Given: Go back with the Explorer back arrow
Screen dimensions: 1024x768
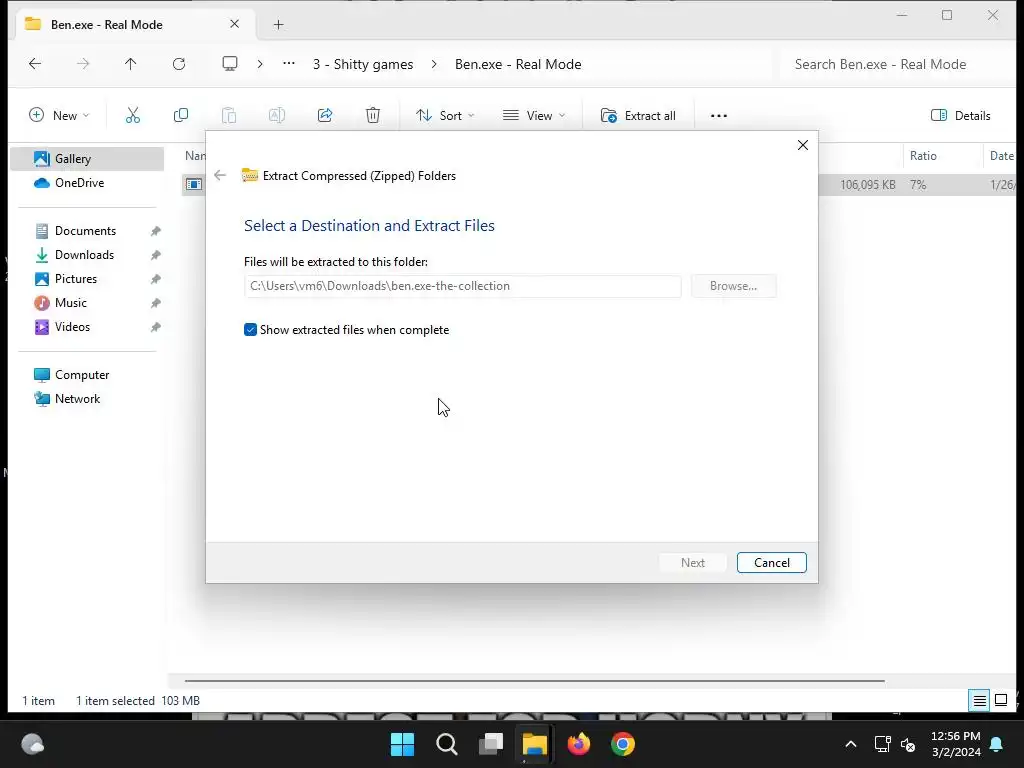Looking at the screenshot, I should (35, 64).
